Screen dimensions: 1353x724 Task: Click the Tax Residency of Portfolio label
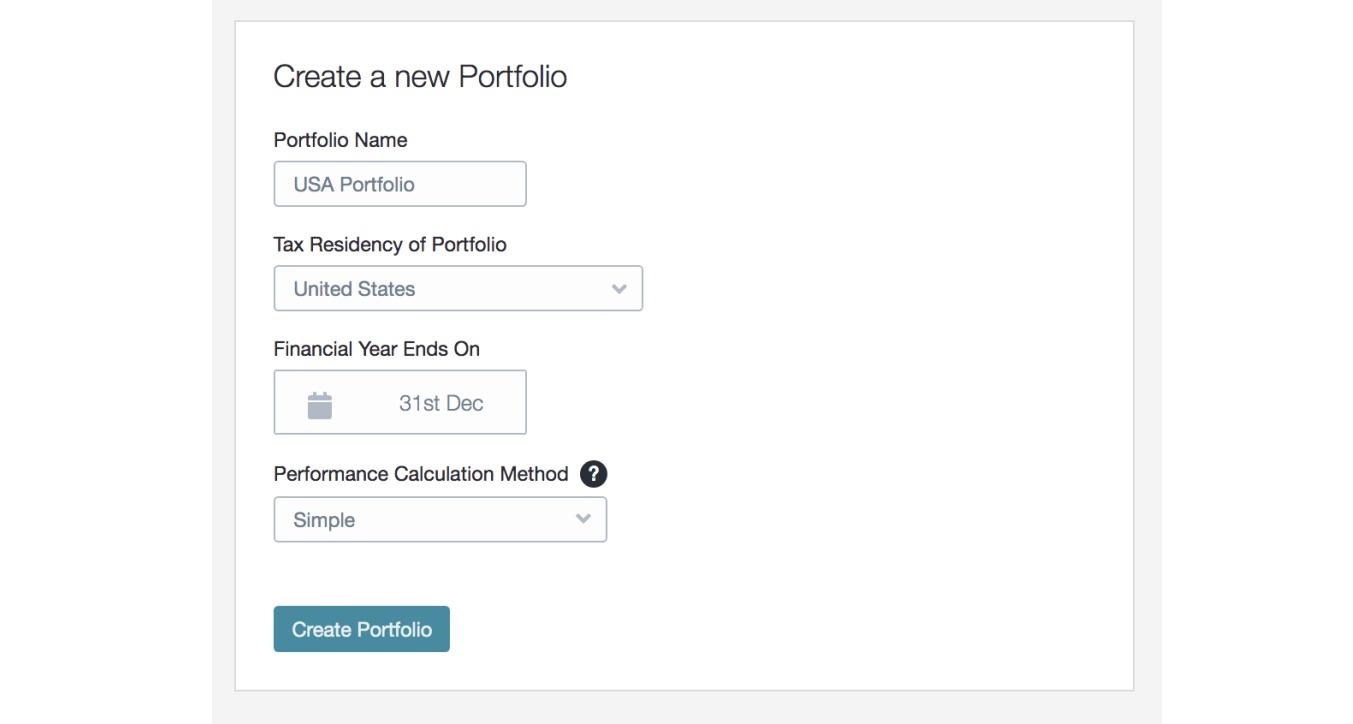[x=390, y=243]
